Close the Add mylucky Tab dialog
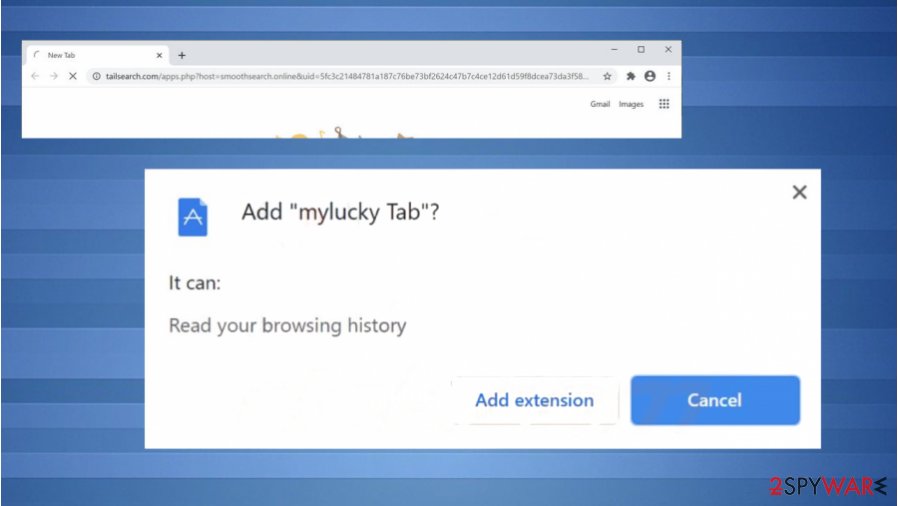The image size is (898, 506). click(799, 192)
